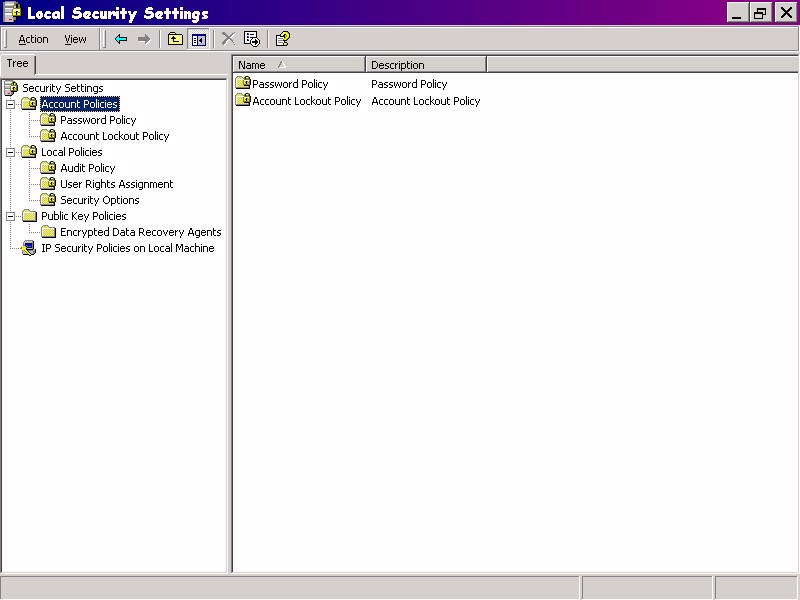The height and width of the screenshot is (600, 800).
Task: Click the Forward arrow toolbar icon
Action: coord(144,39)
